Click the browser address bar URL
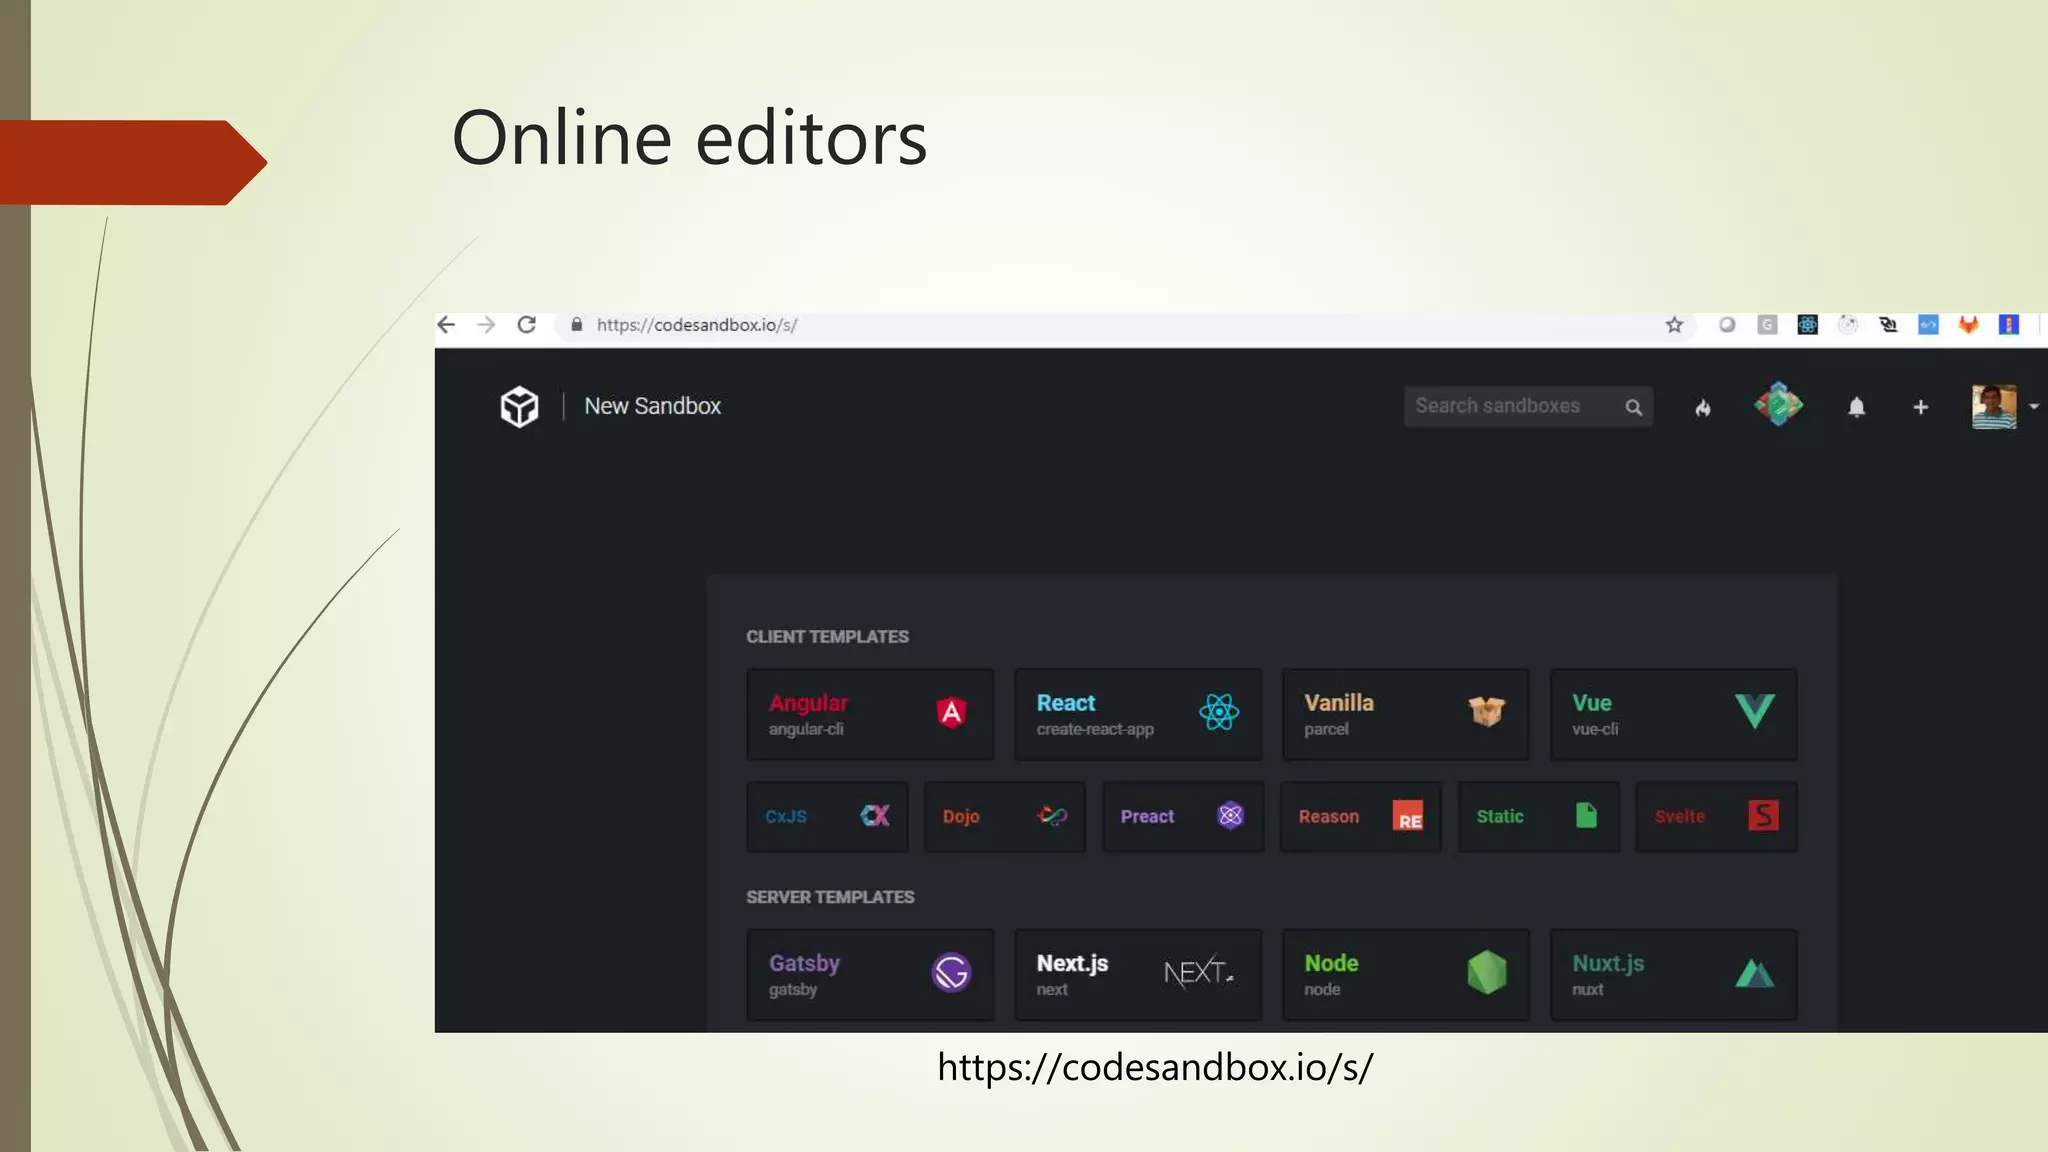Image resolution: width=2048 pixels, height=1152 pixels. (x=697, y=325)
